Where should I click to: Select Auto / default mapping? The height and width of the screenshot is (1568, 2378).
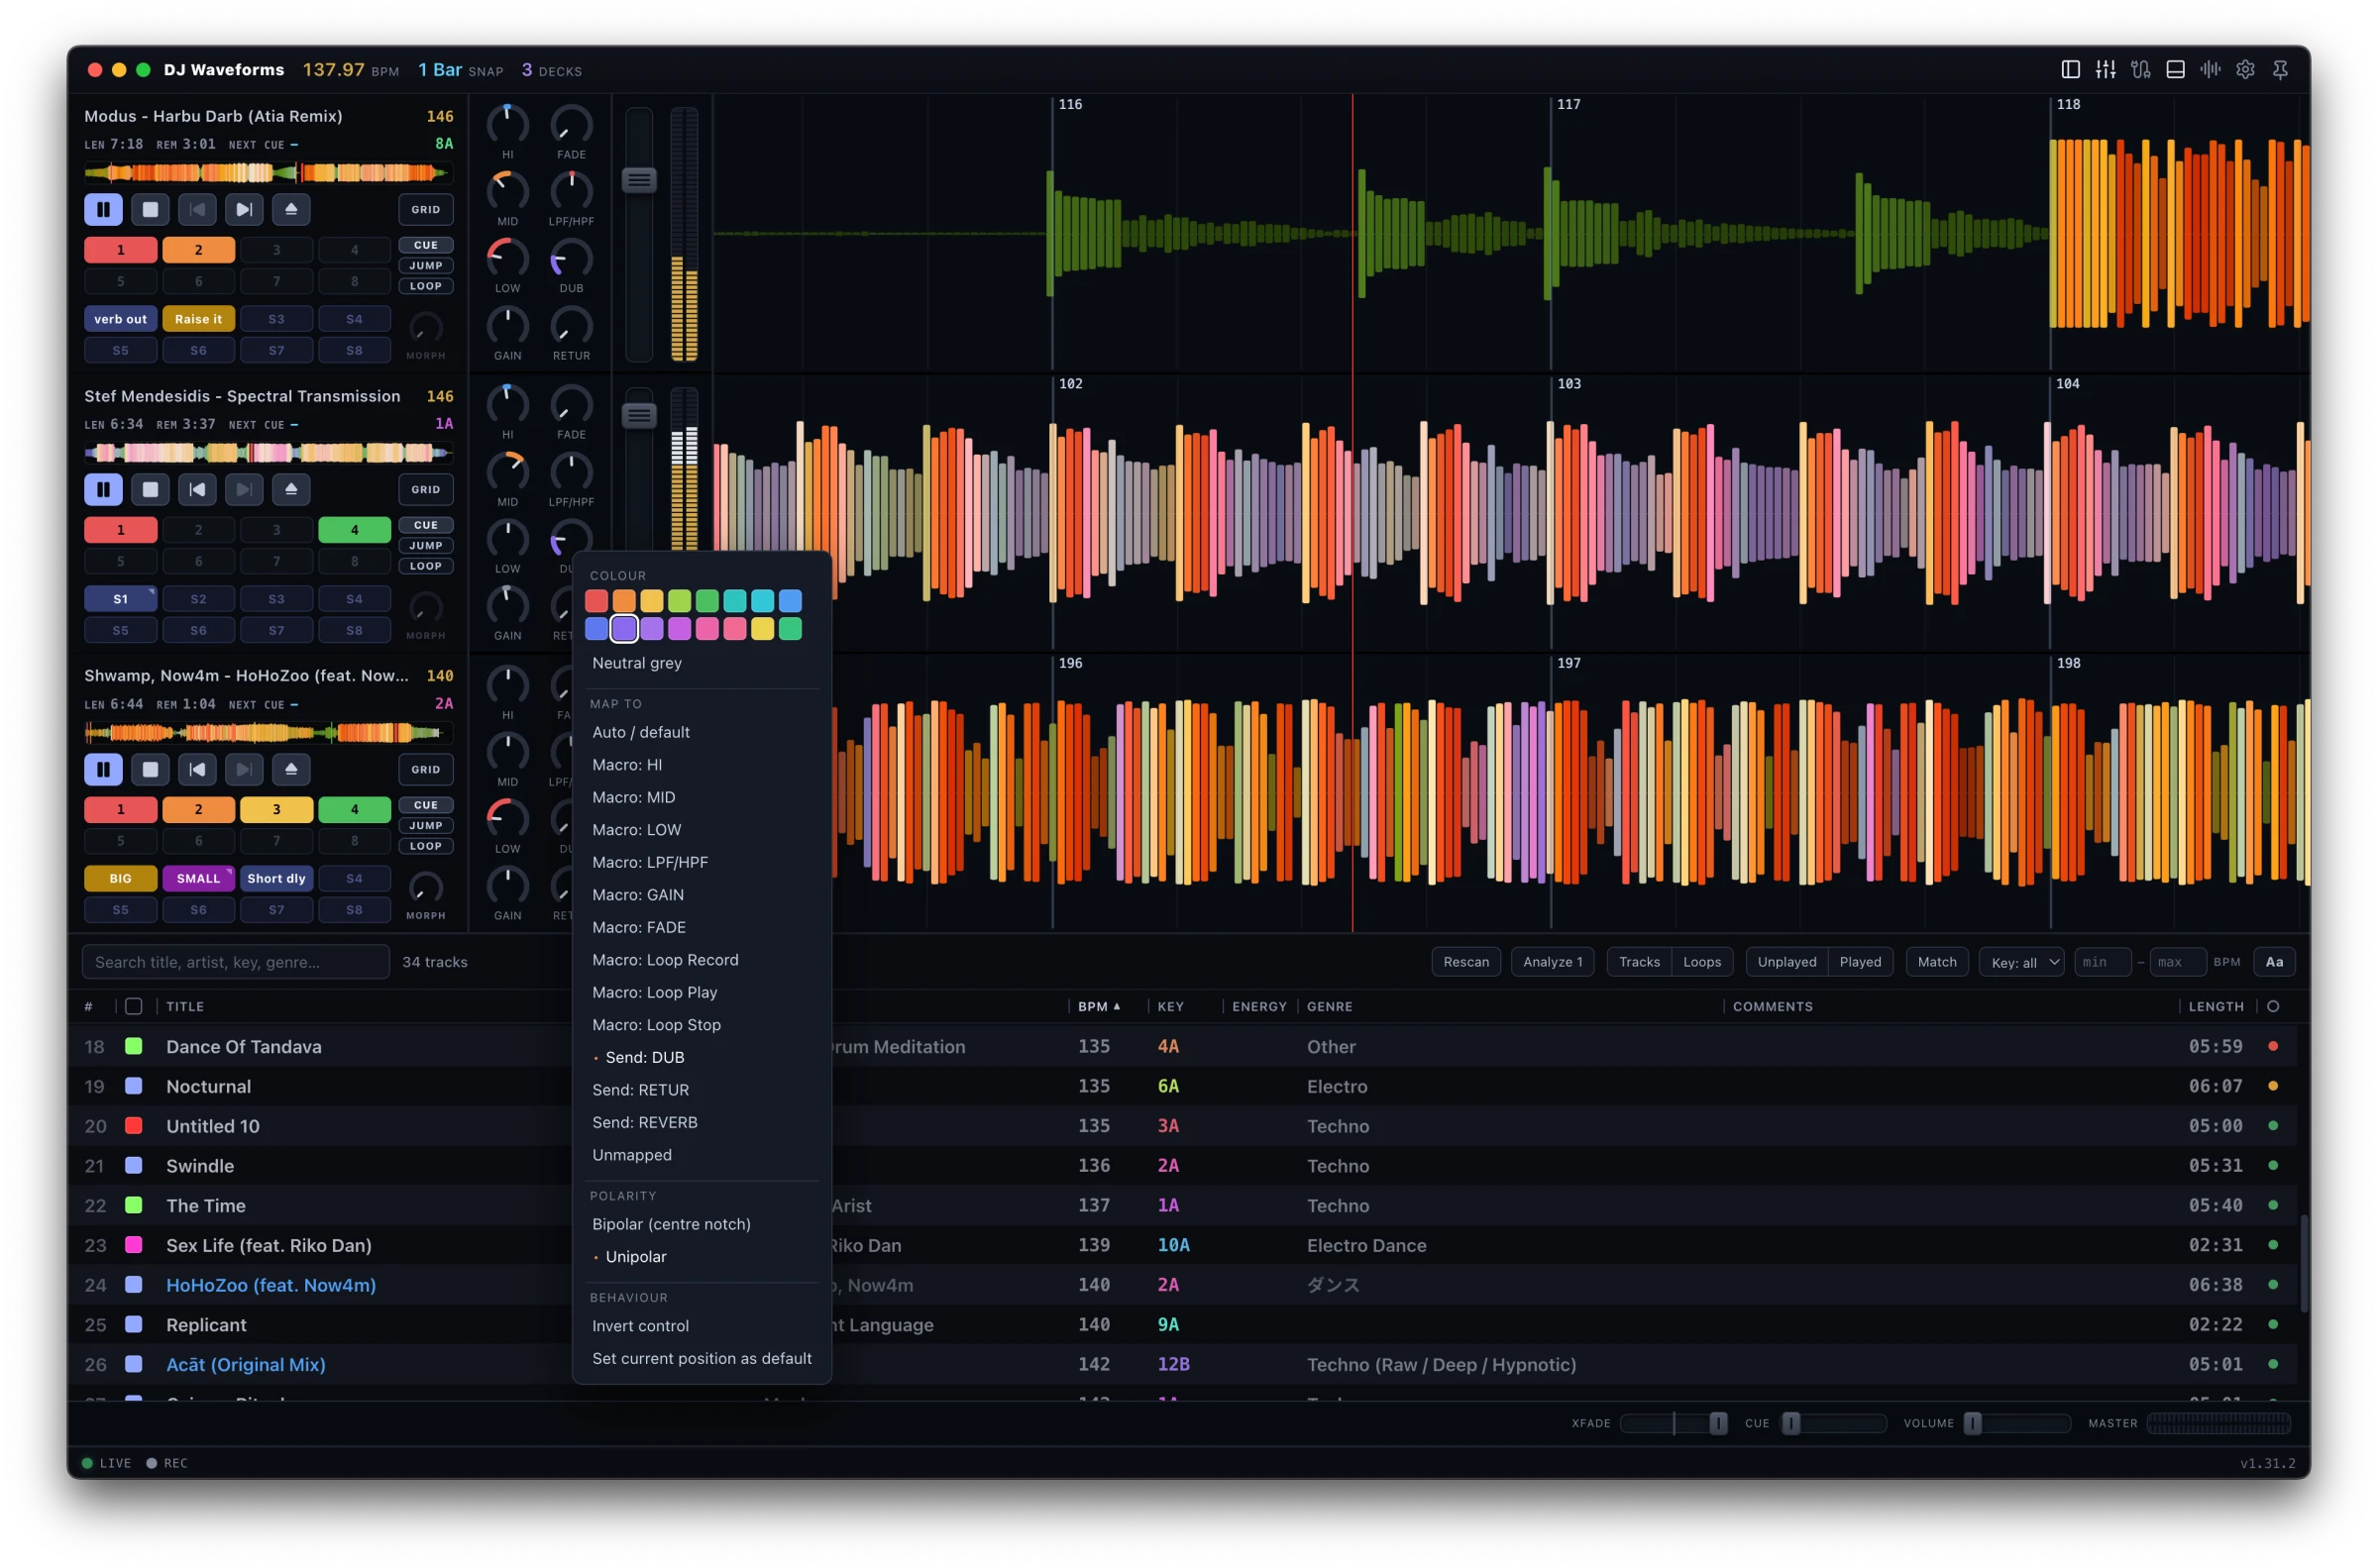coord(701,732)
